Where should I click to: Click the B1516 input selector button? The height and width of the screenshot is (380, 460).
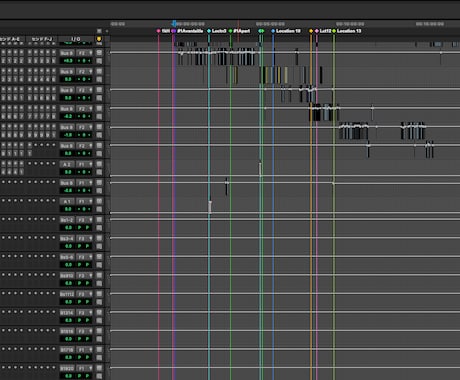[68, 331]
